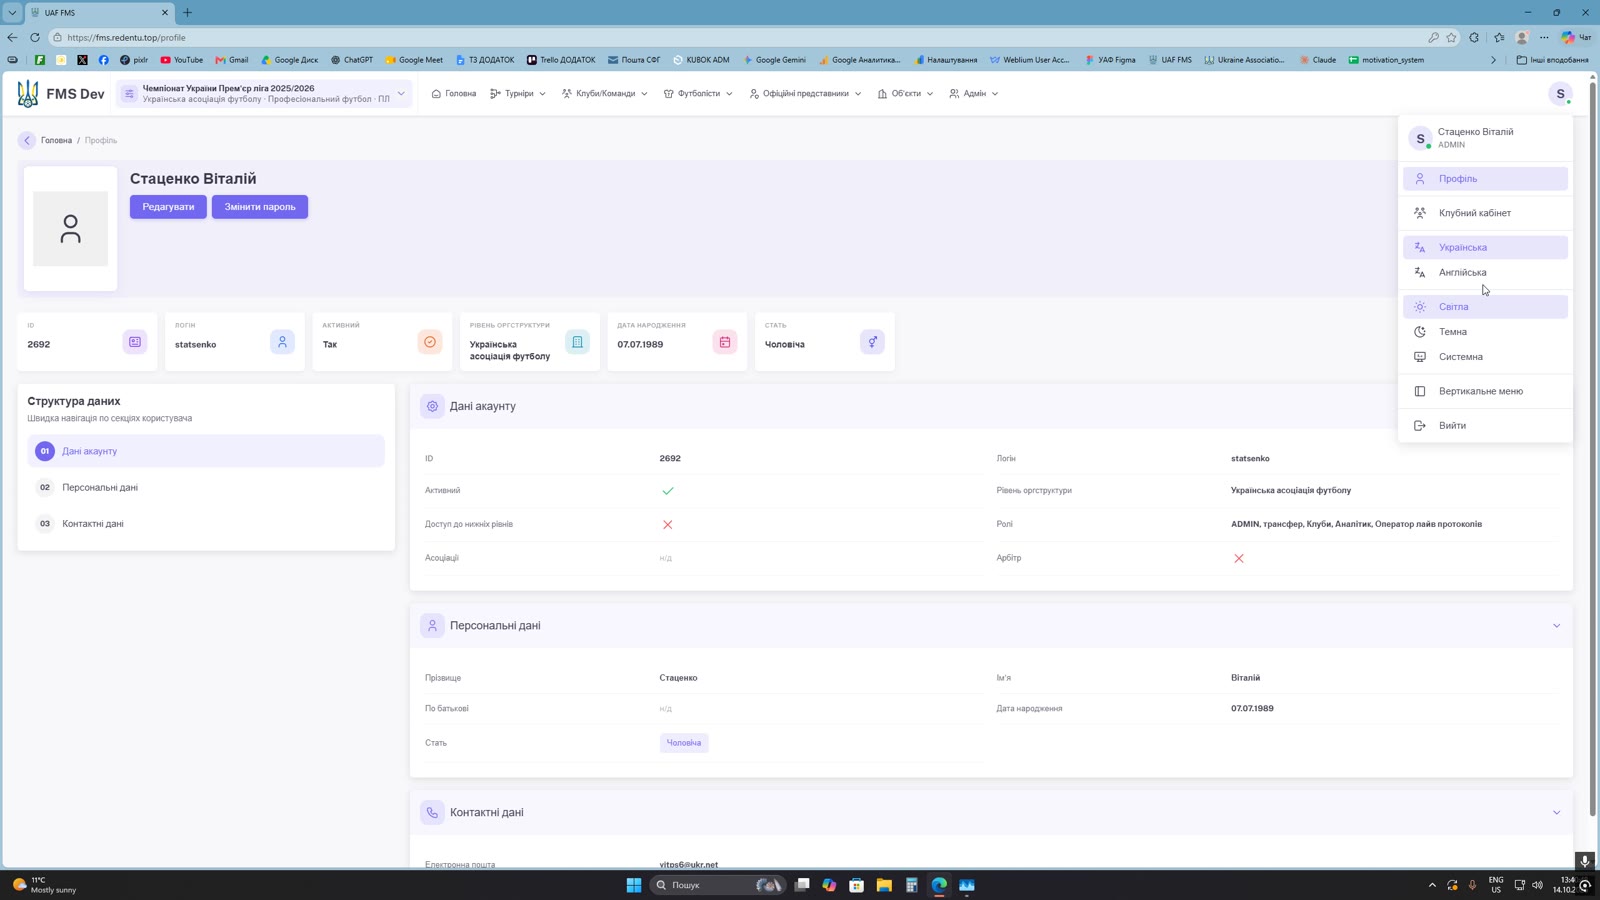Bookmark this page with the star icon
The height and width of the screenshot is (900, 1600).
[x=1451, y=38]
